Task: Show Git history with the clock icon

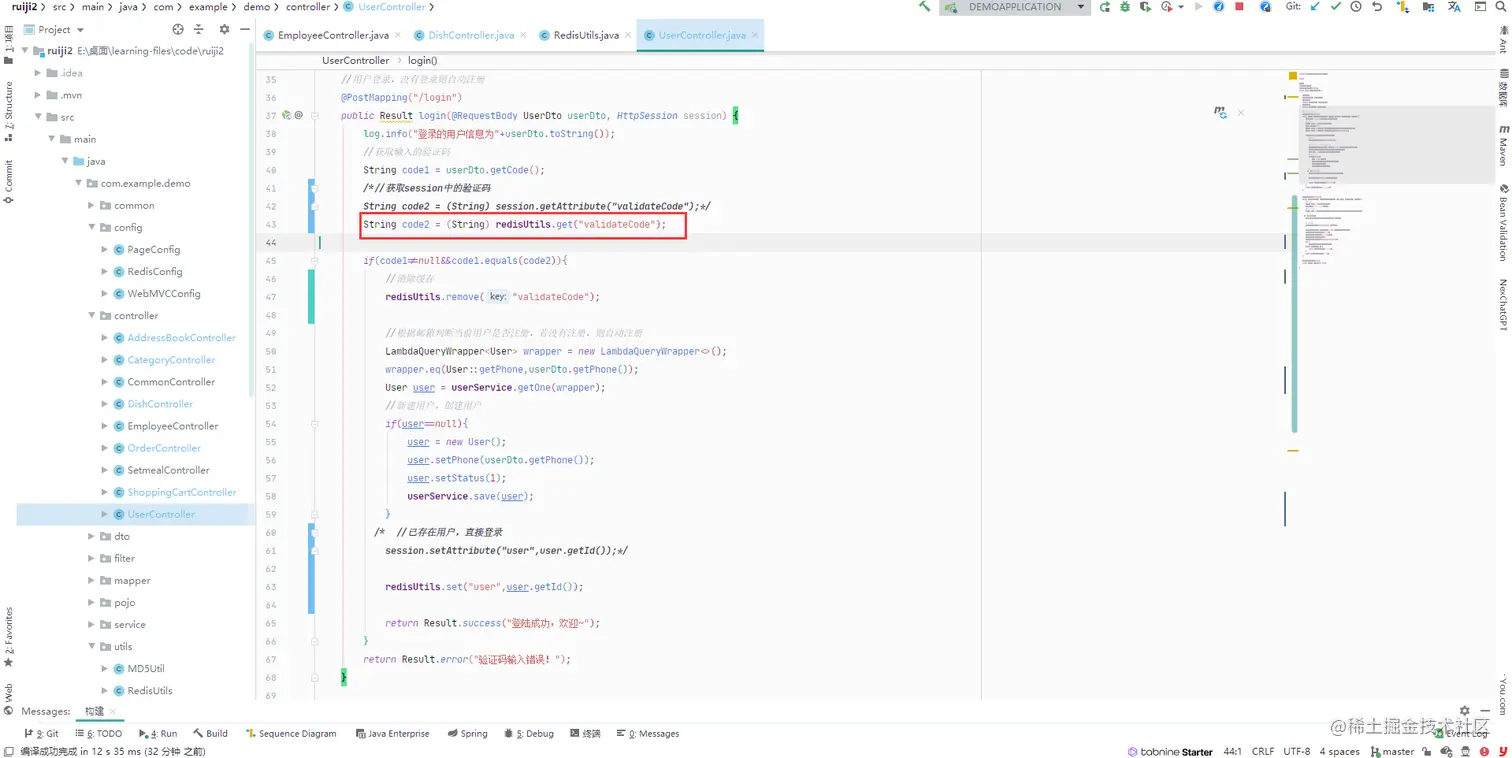Action: coord(1356,7)
